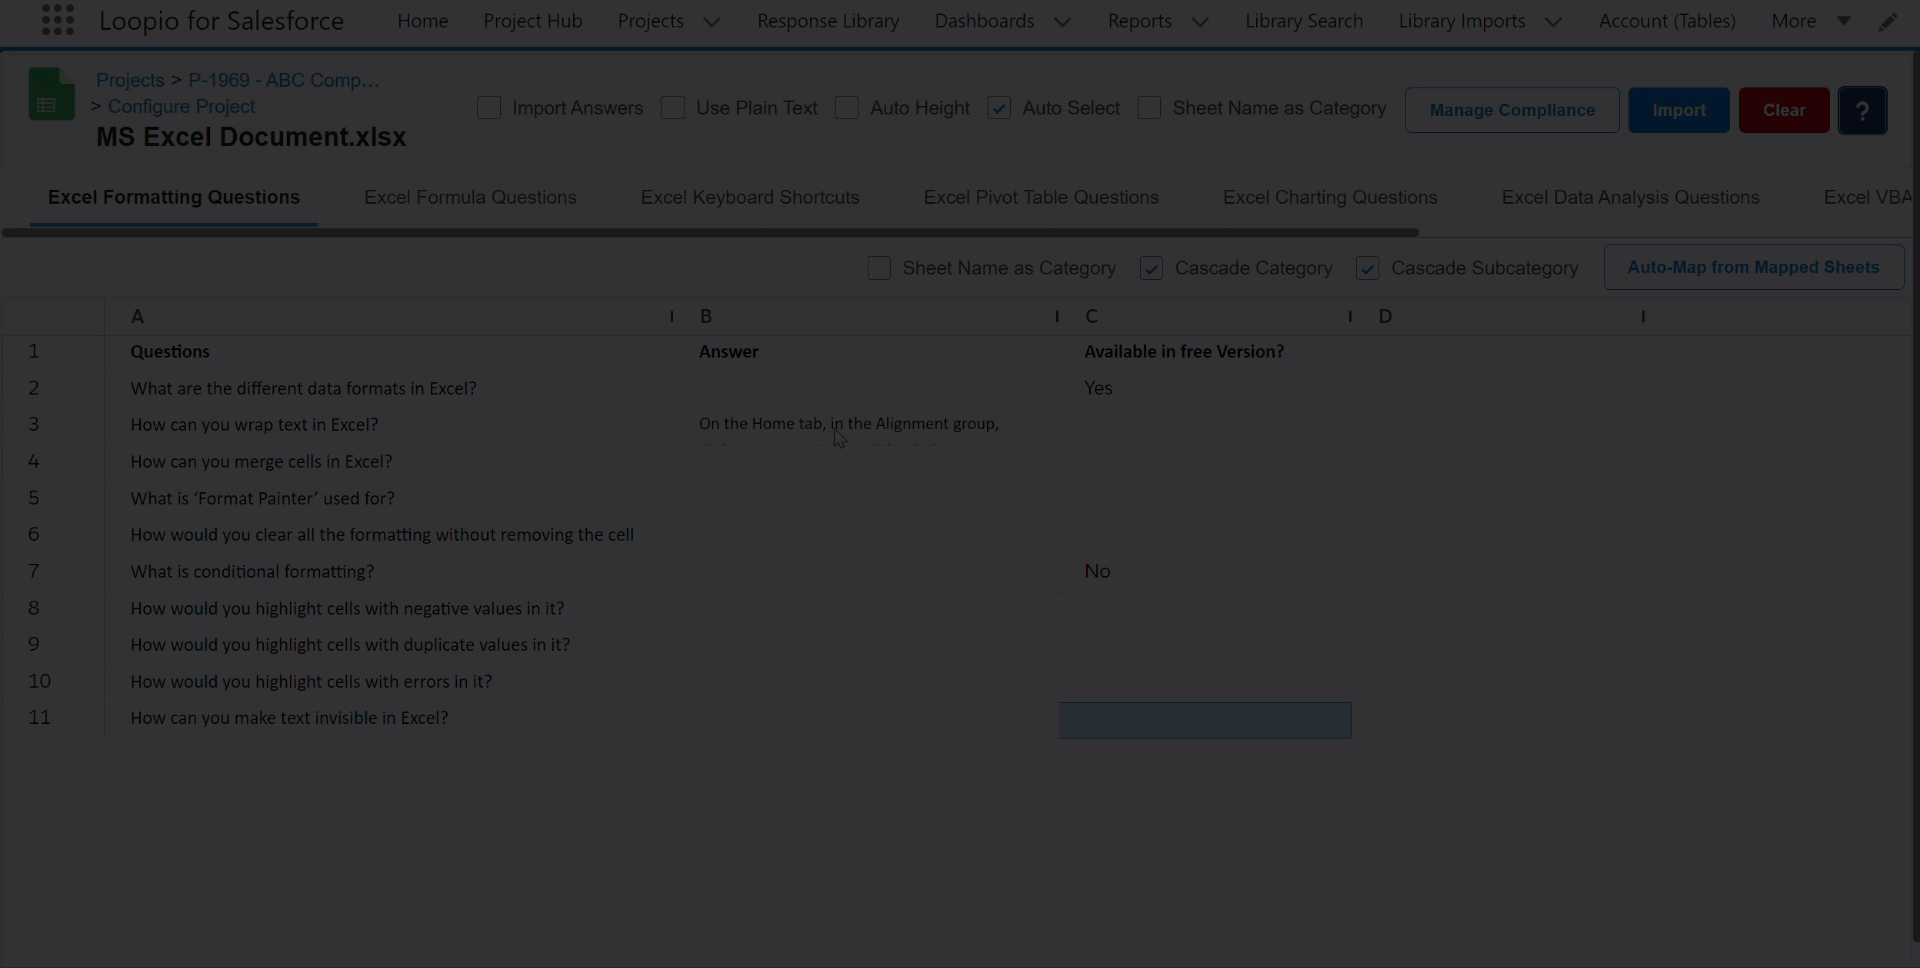The height and width of the screenshot is (968, 1920).
Task: Open Account (Tables) nav item
Action: tap(1667, 21)
